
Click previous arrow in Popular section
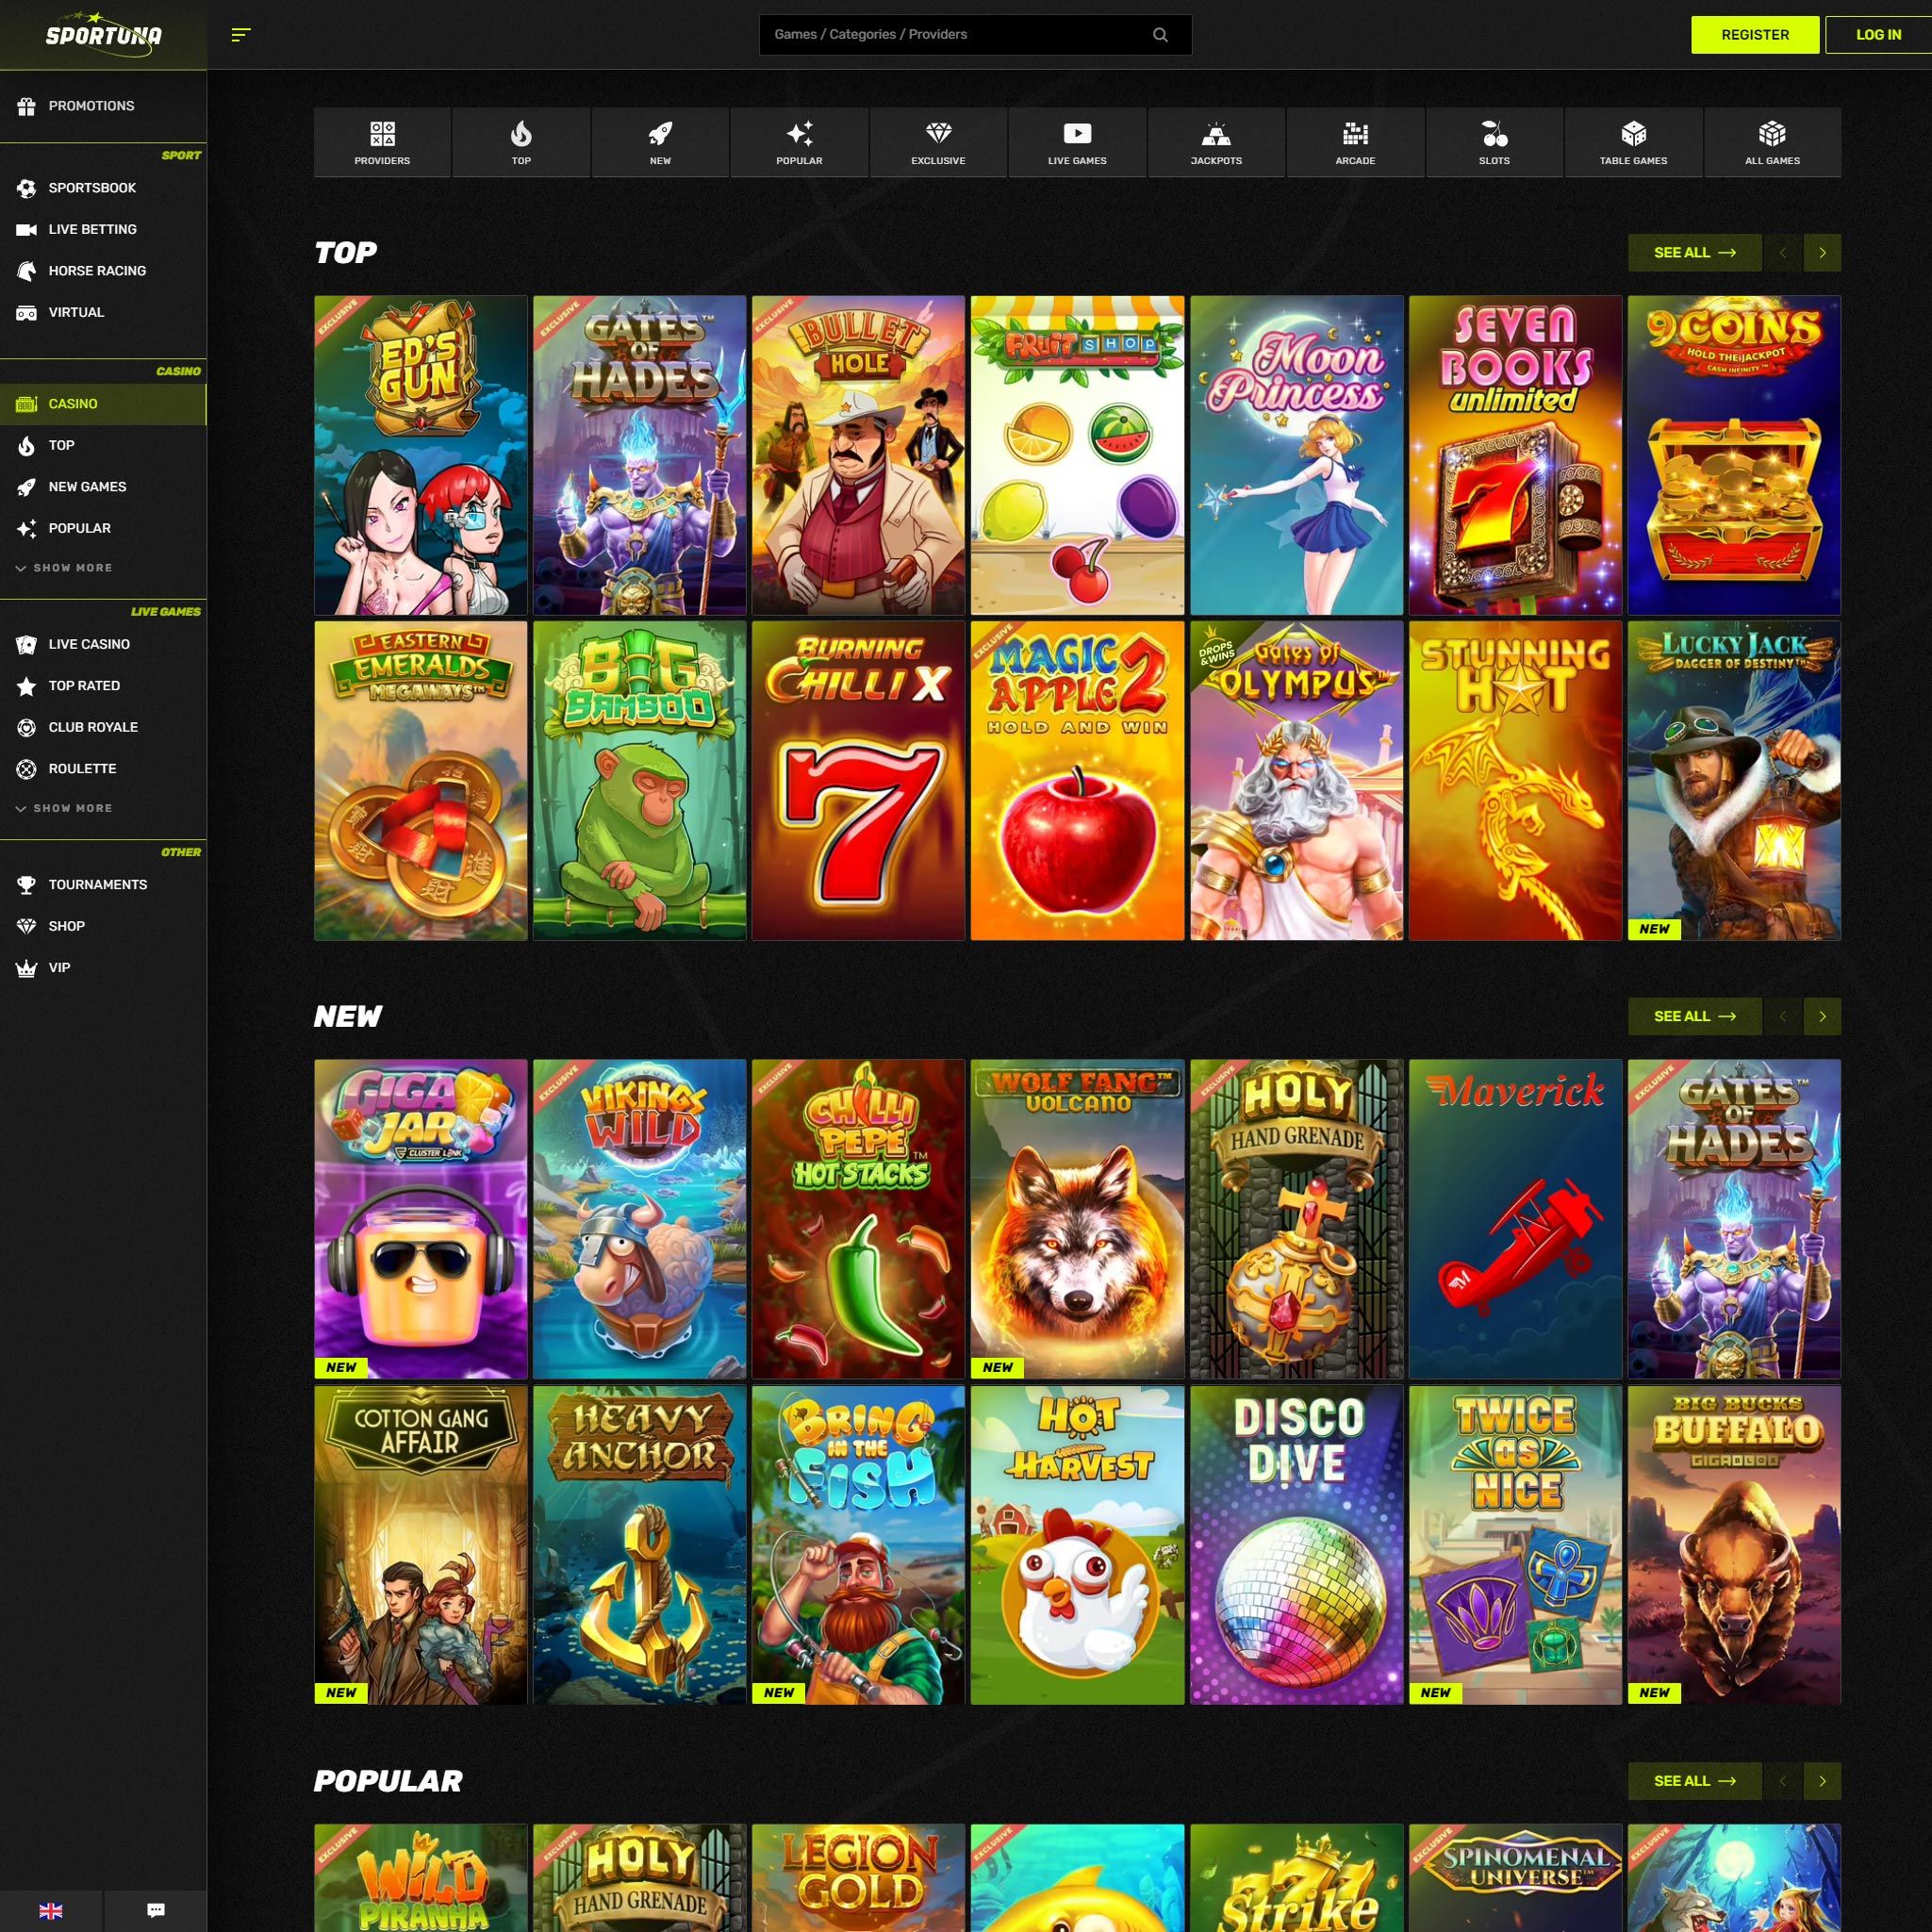click(x=1782, y=1781)
